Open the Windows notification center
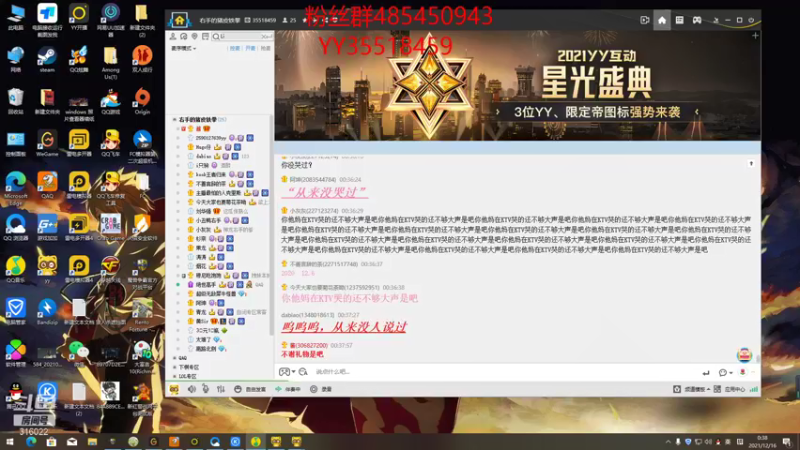Viewport: 800px width, 450px height. pyautogui.click(x=787, y=442)
